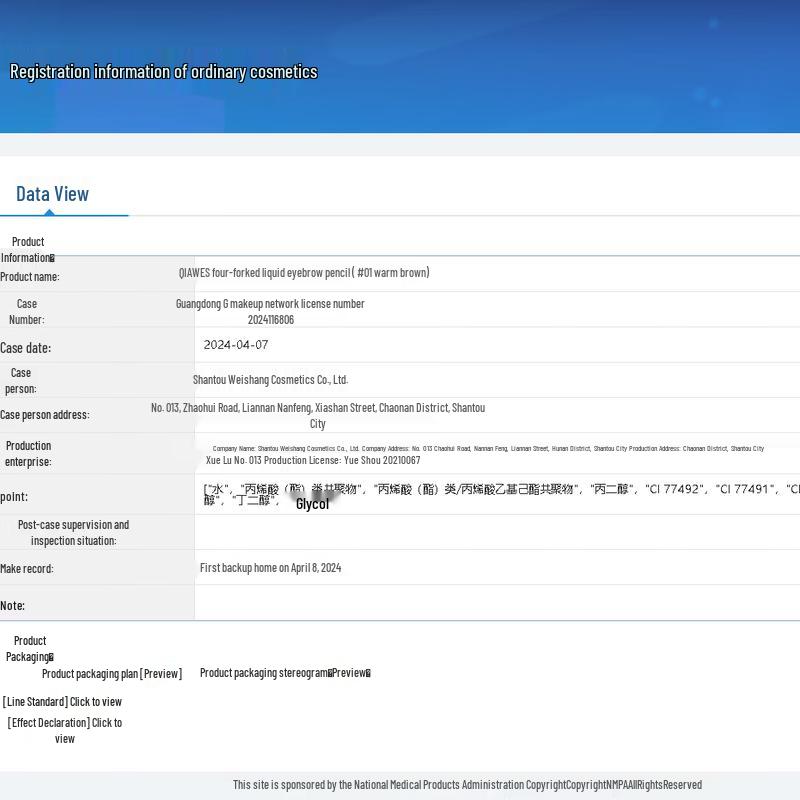Click the QIAWES eyebrow pencil product name
Screen dimensions: 800x800
[x=304, y=273]
